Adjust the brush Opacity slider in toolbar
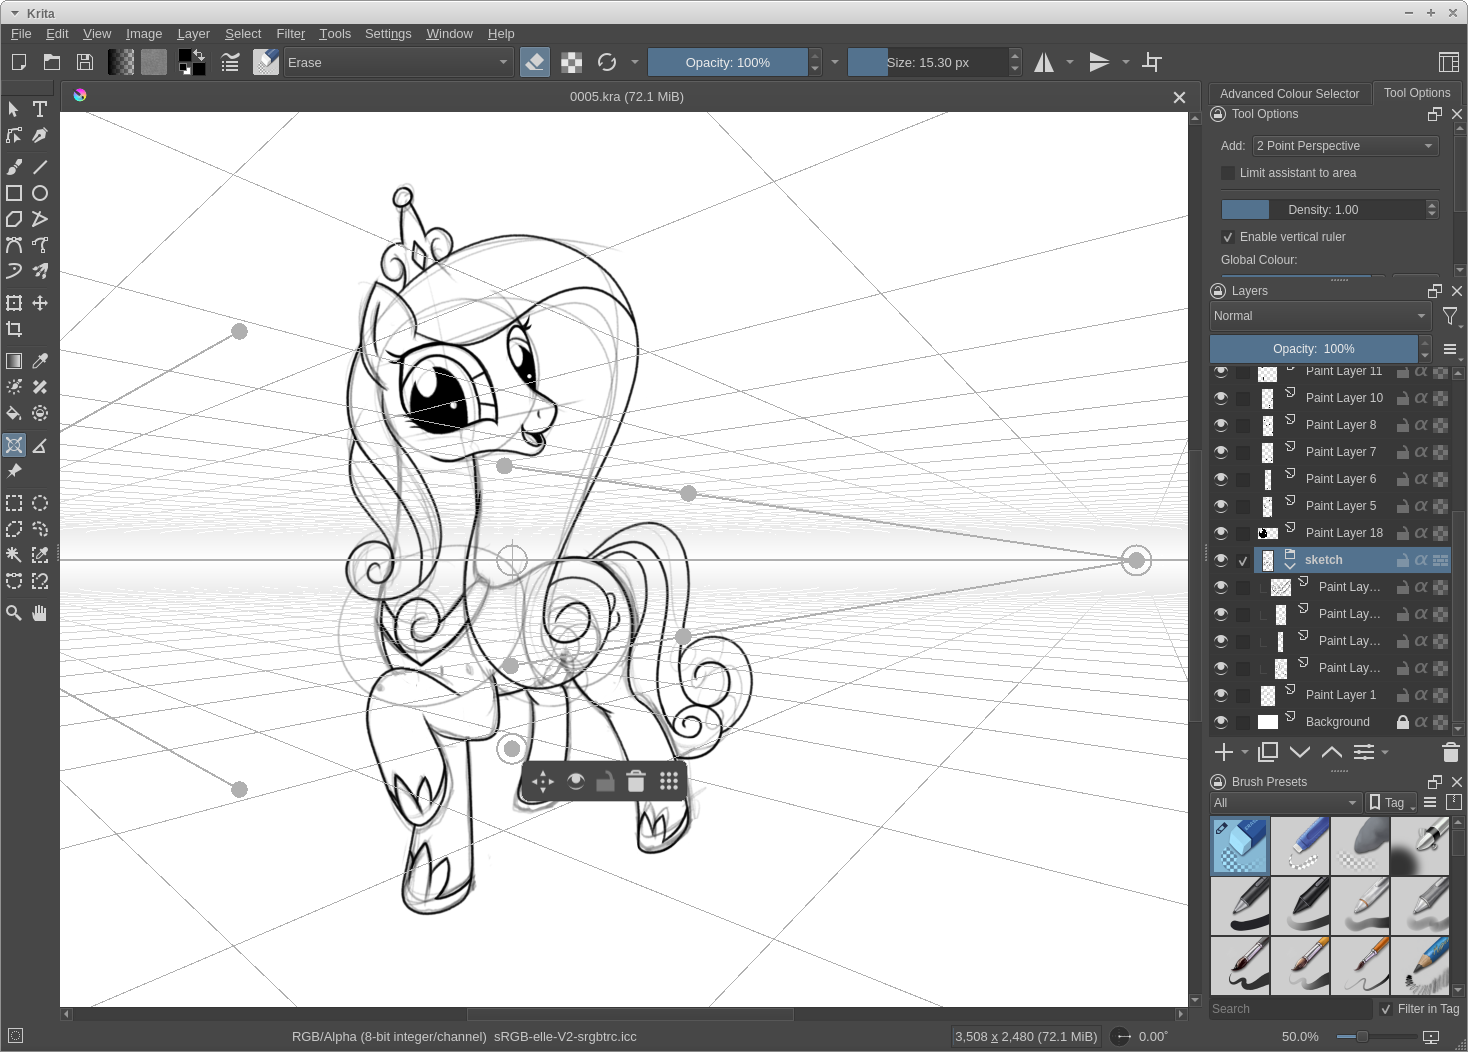The image size is (1468, 1052). pyautogui.click(x=728, y=62)
